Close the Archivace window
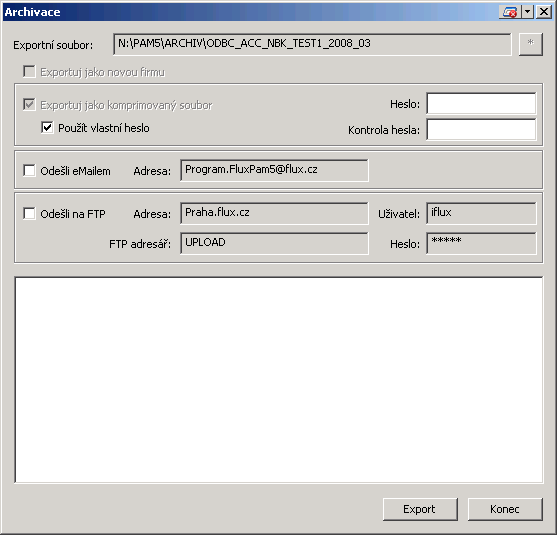The width and height of the screenshot is (557, 535). [x=544, y=12]
